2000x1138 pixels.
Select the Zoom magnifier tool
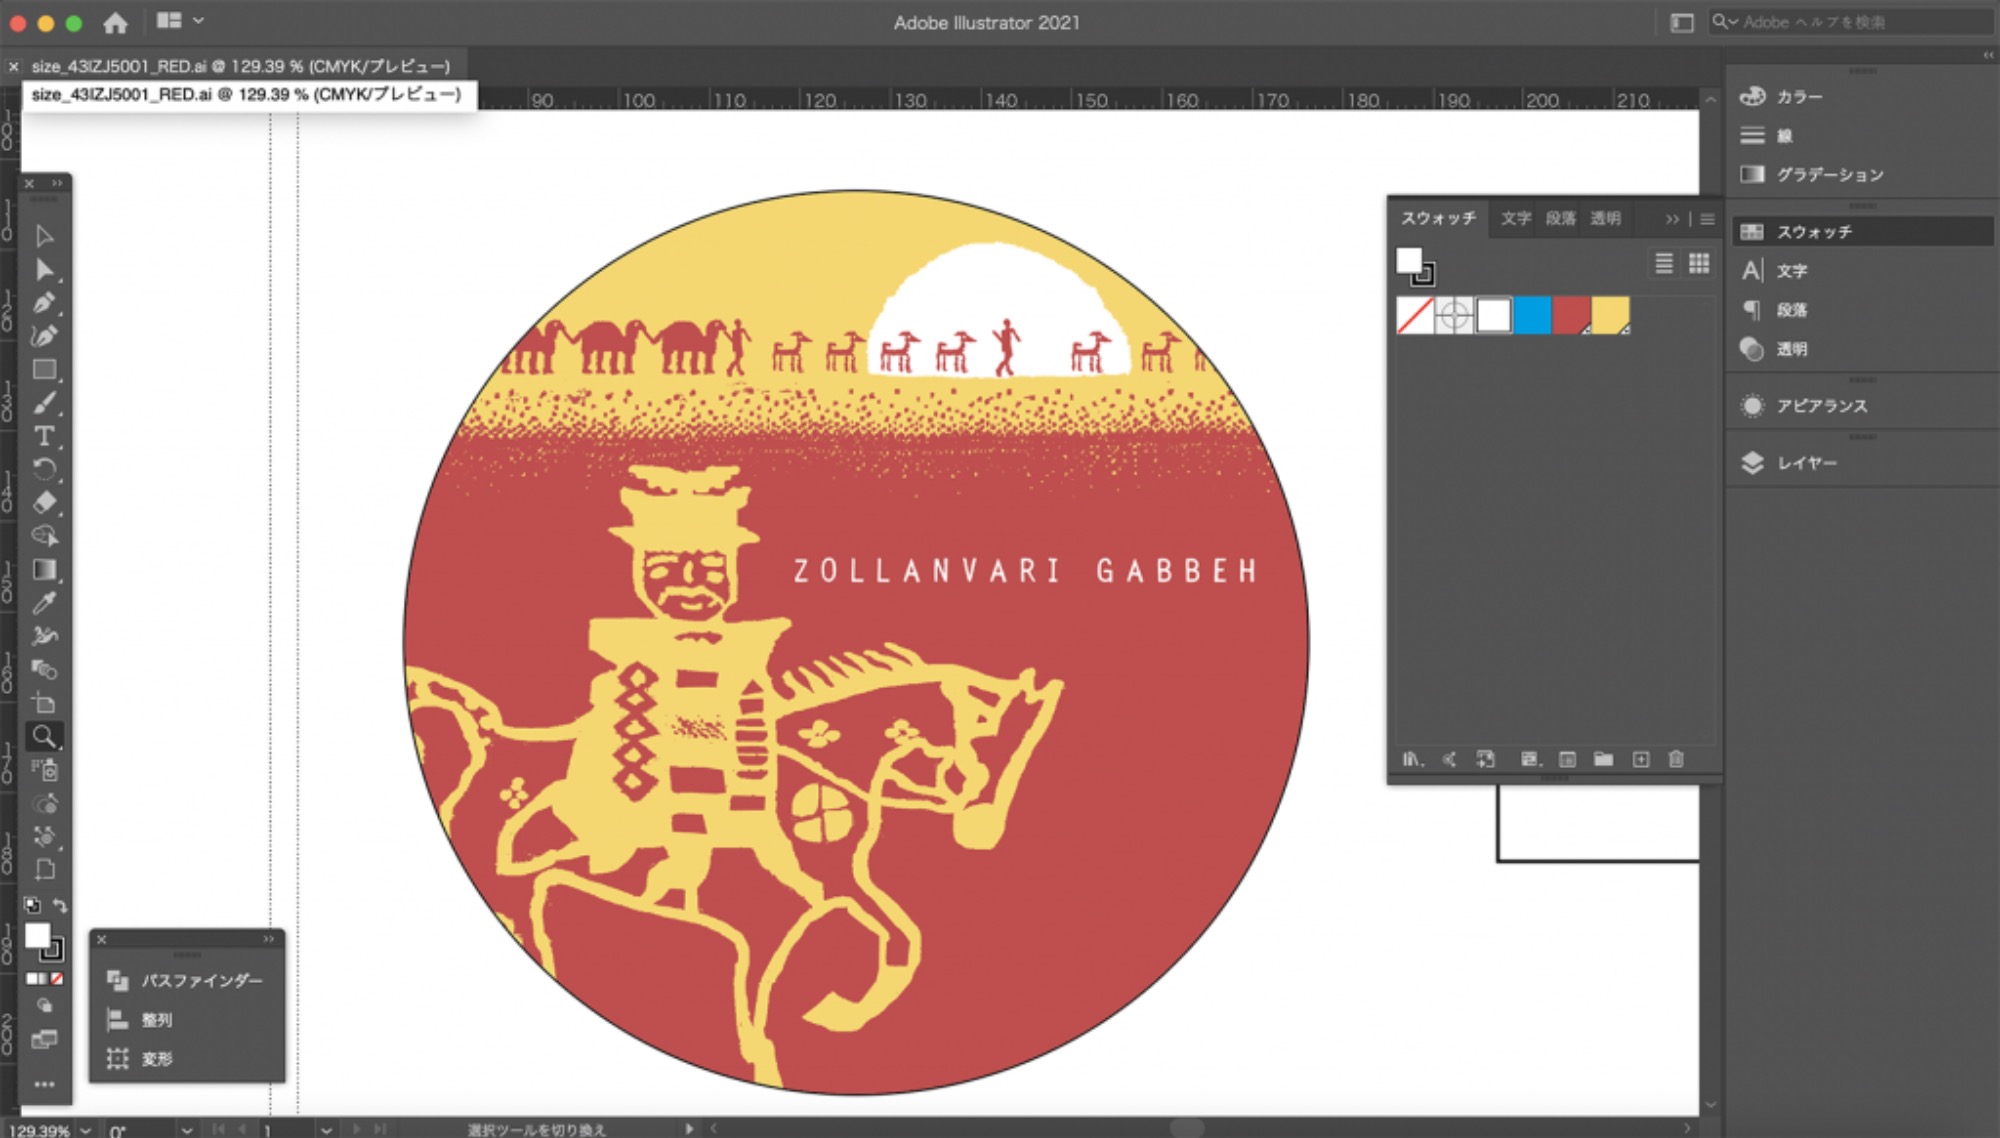tap(44, 737)
